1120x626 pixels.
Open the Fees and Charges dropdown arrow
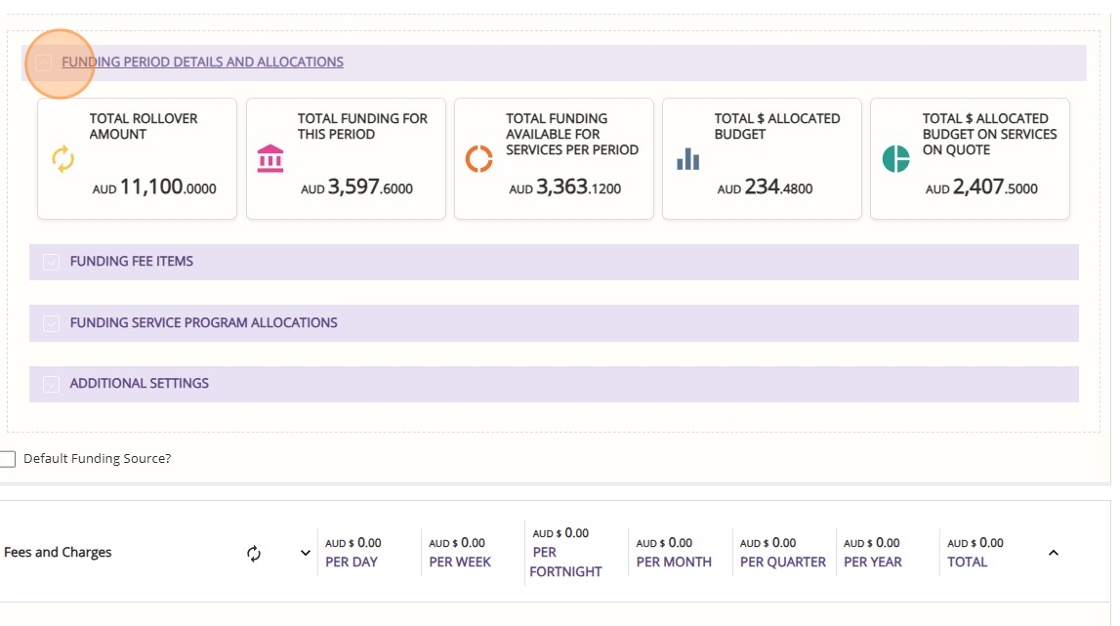305,553
